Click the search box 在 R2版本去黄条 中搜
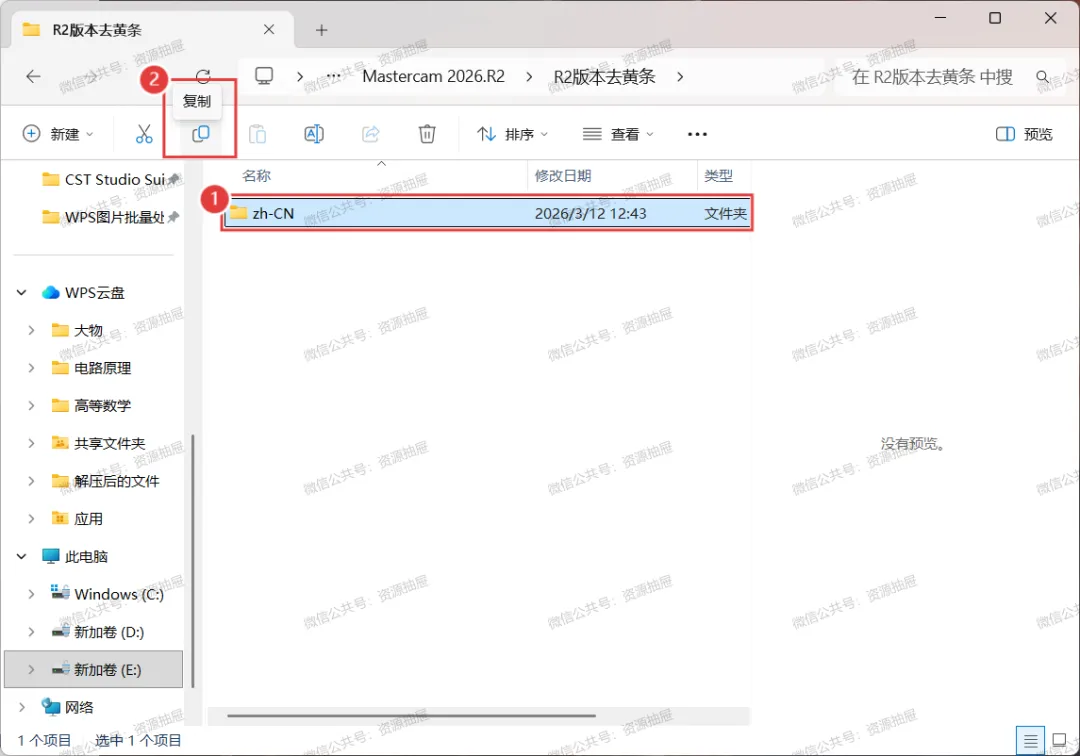The image size is (1080, 756). click(x=932, y=76)
